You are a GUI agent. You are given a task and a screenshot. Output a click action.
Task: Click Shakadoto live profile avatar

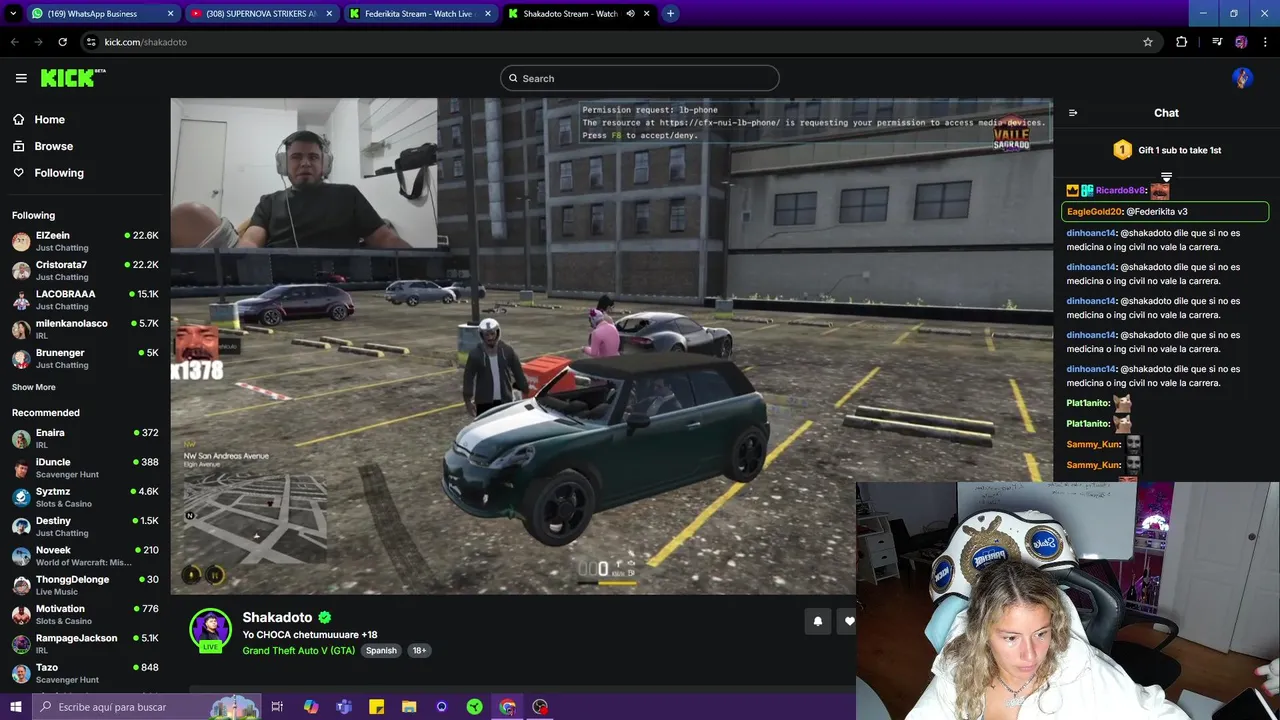(x=211, y=629)
